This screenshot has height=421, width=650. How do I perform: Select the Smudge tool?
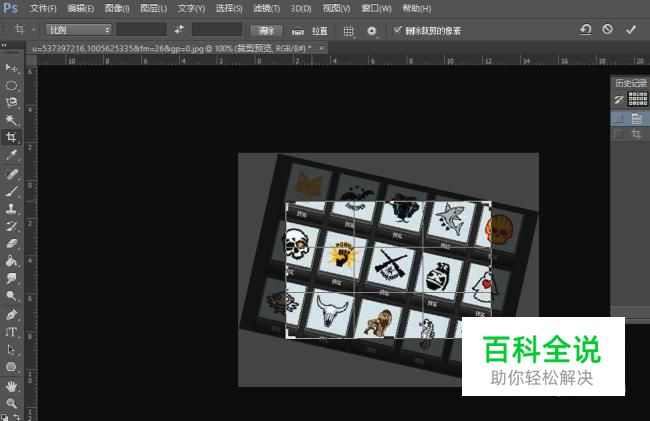click(x=11, y=278)
